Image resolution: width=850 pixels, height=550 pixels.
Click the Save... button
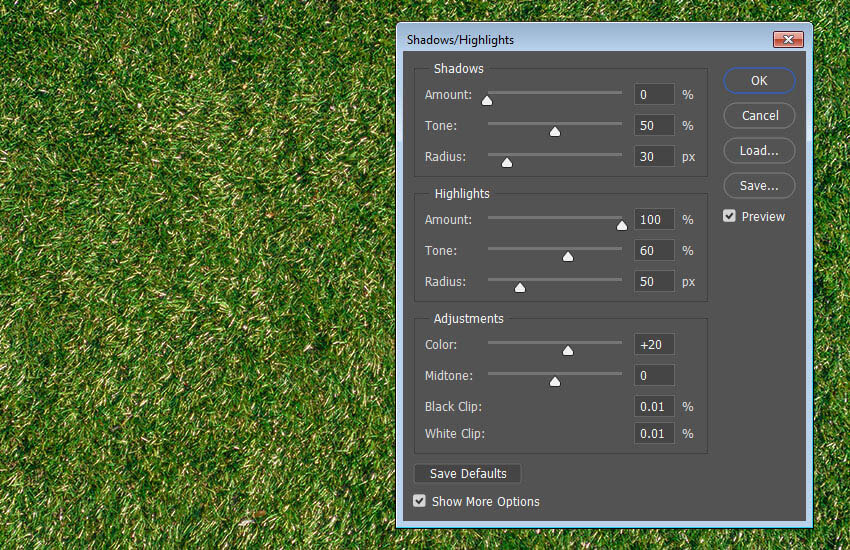759,186
